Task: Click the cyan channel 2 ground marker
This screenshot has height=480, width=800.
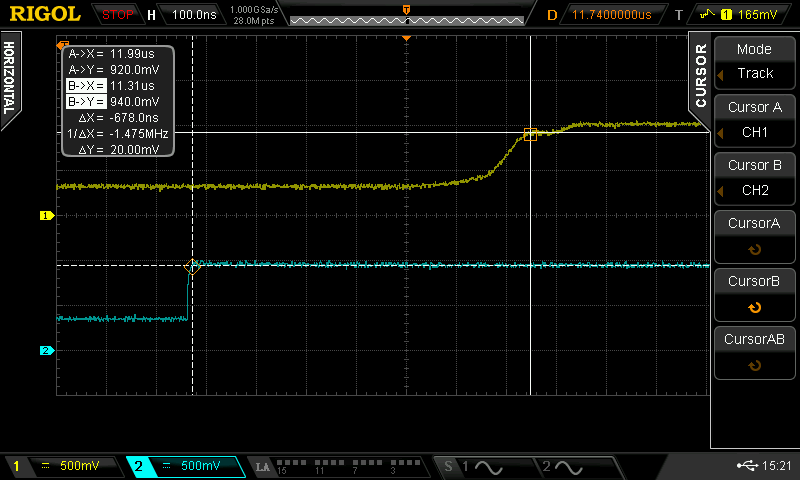Action: [x=45, y=351]
